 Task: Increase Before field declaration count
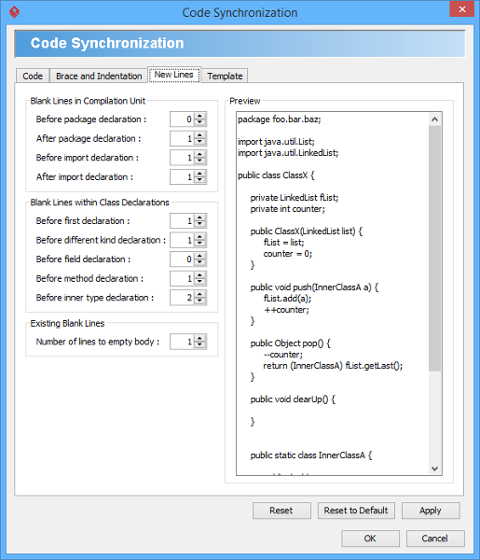pos(200,255)
